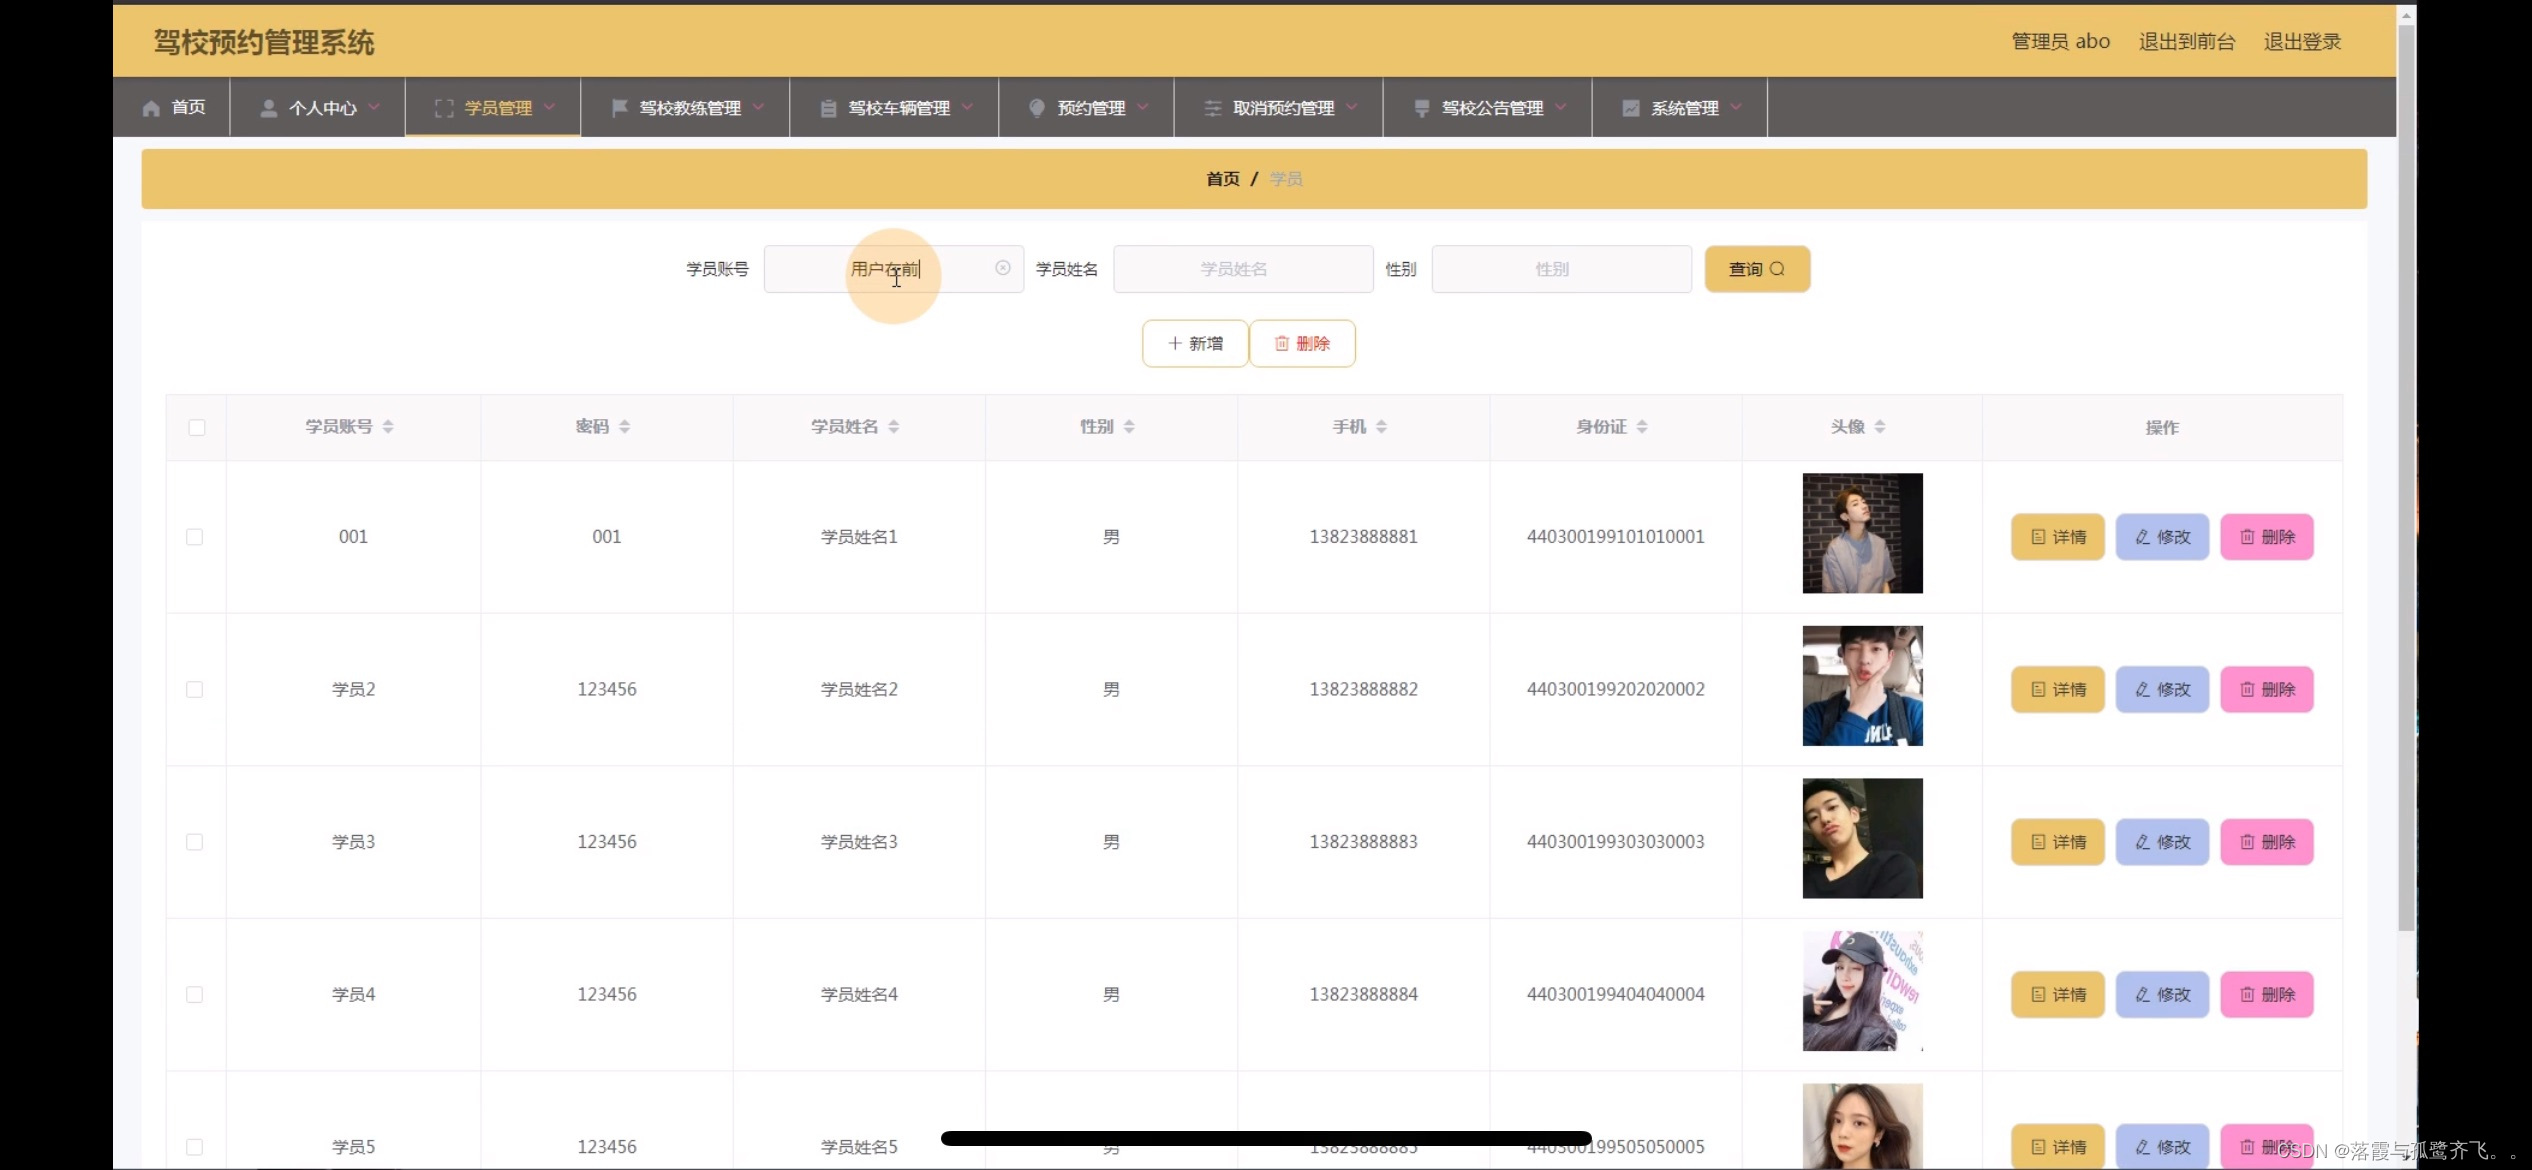Viewport: 2532px width, 1170px height.
Task: Click the location pin icon beside 预约管理
Action: coord(1037,108)
